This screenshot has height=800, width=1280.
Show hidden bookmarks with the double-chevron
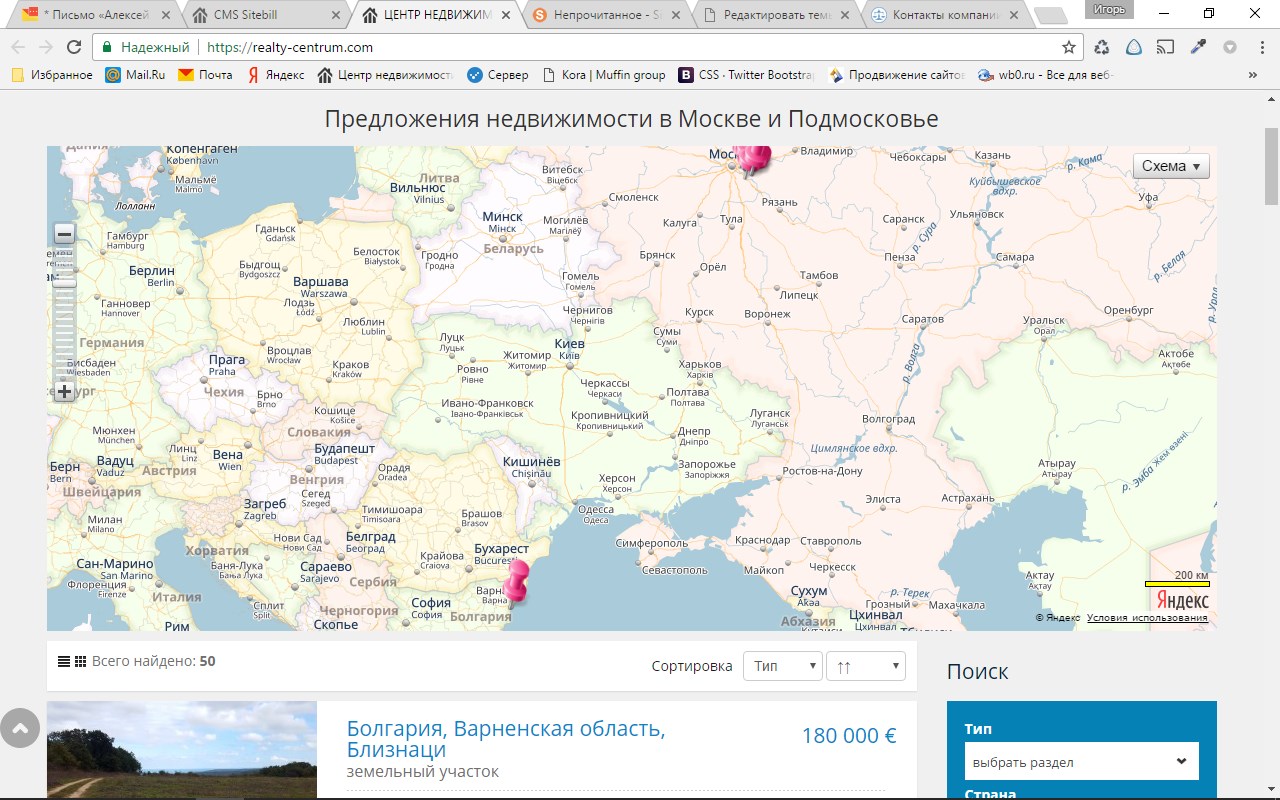tap(1253, 75)
